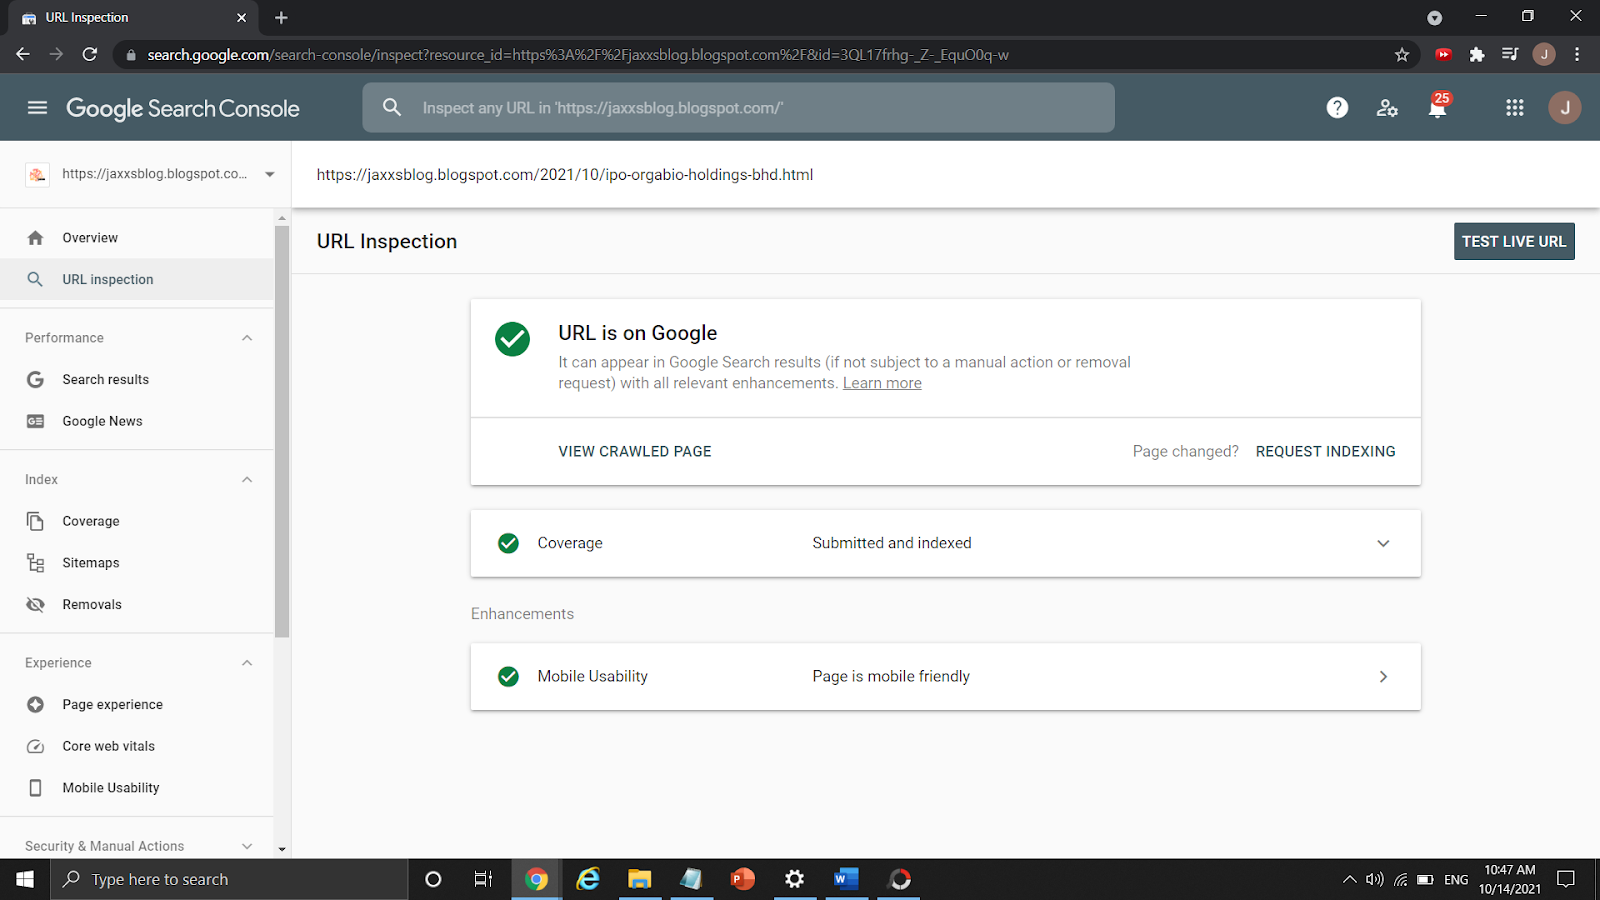The image size is (1600, 900).
Task: Open the hamburger navigation menu
Action: pos(37,107)
